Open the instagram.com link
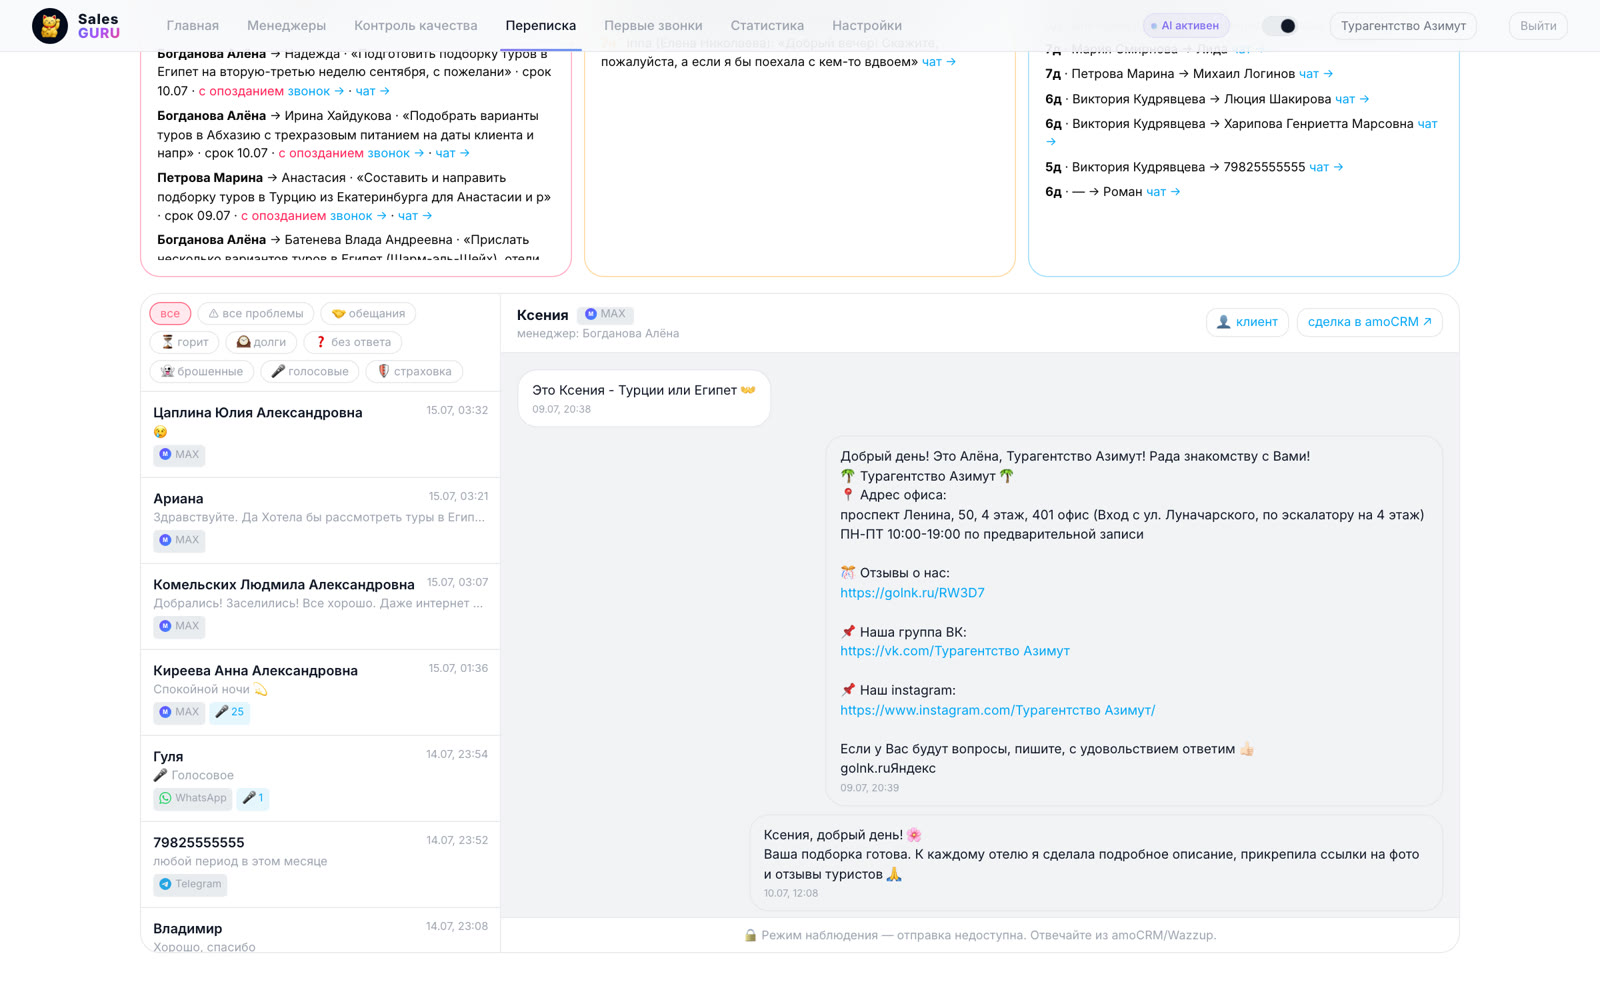The width and height of the screenshot is (1600, 1000). [x=997, y=710]
